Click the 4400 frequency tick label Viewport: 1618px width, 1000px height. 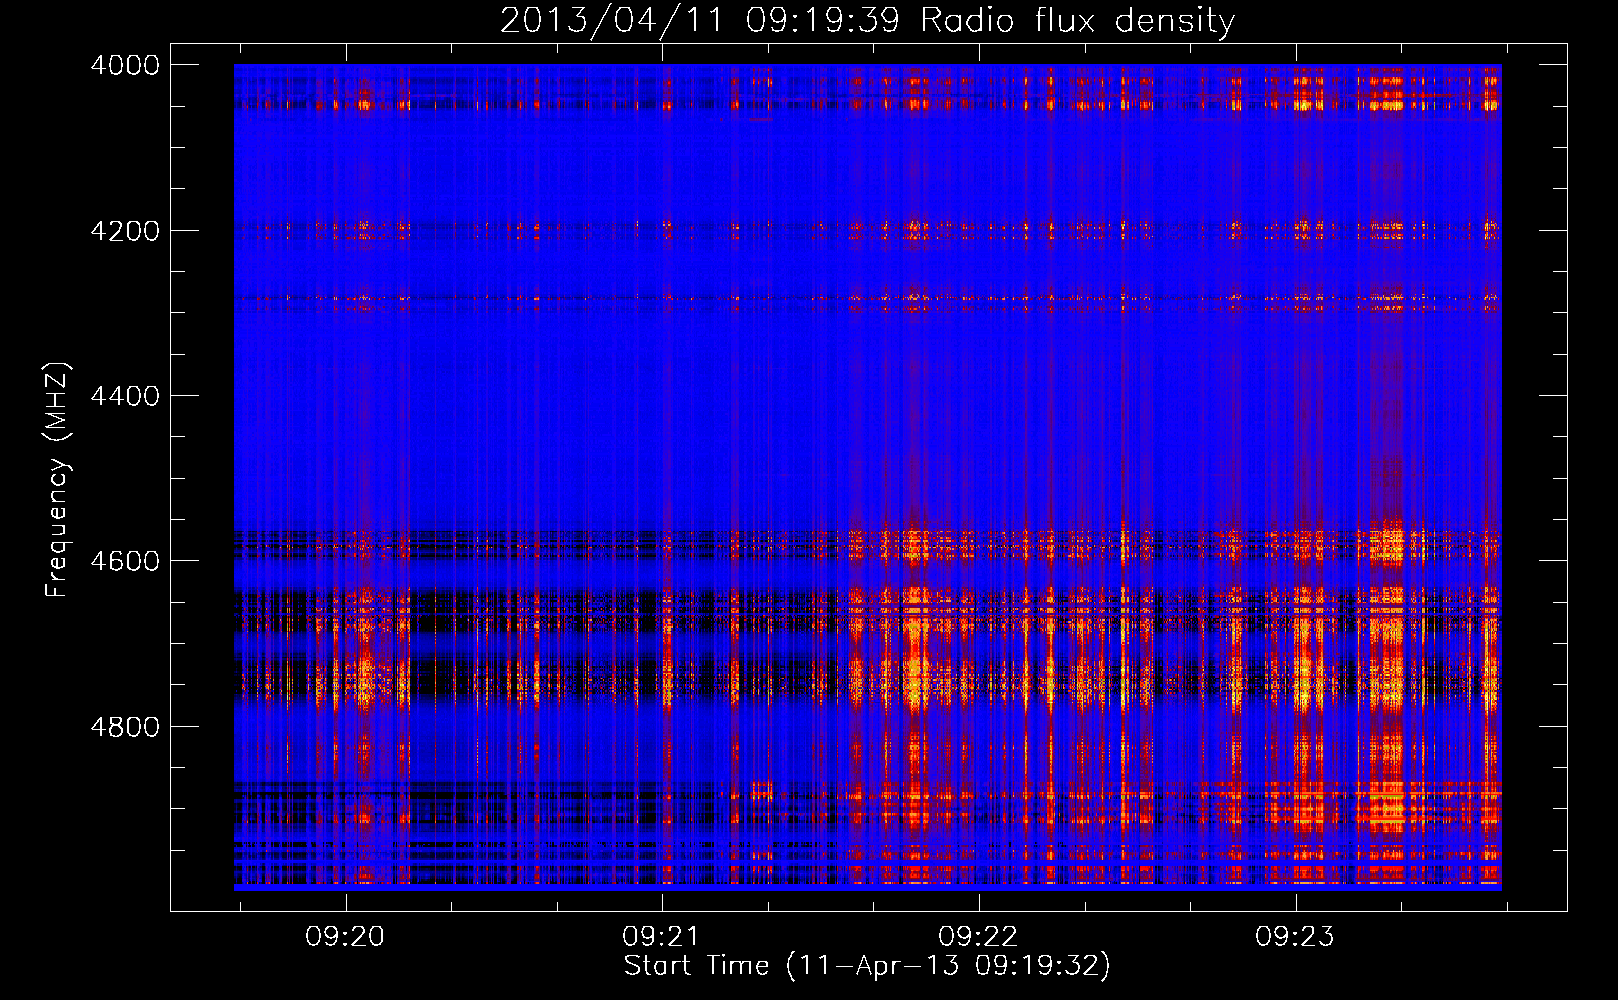(125, 396)
